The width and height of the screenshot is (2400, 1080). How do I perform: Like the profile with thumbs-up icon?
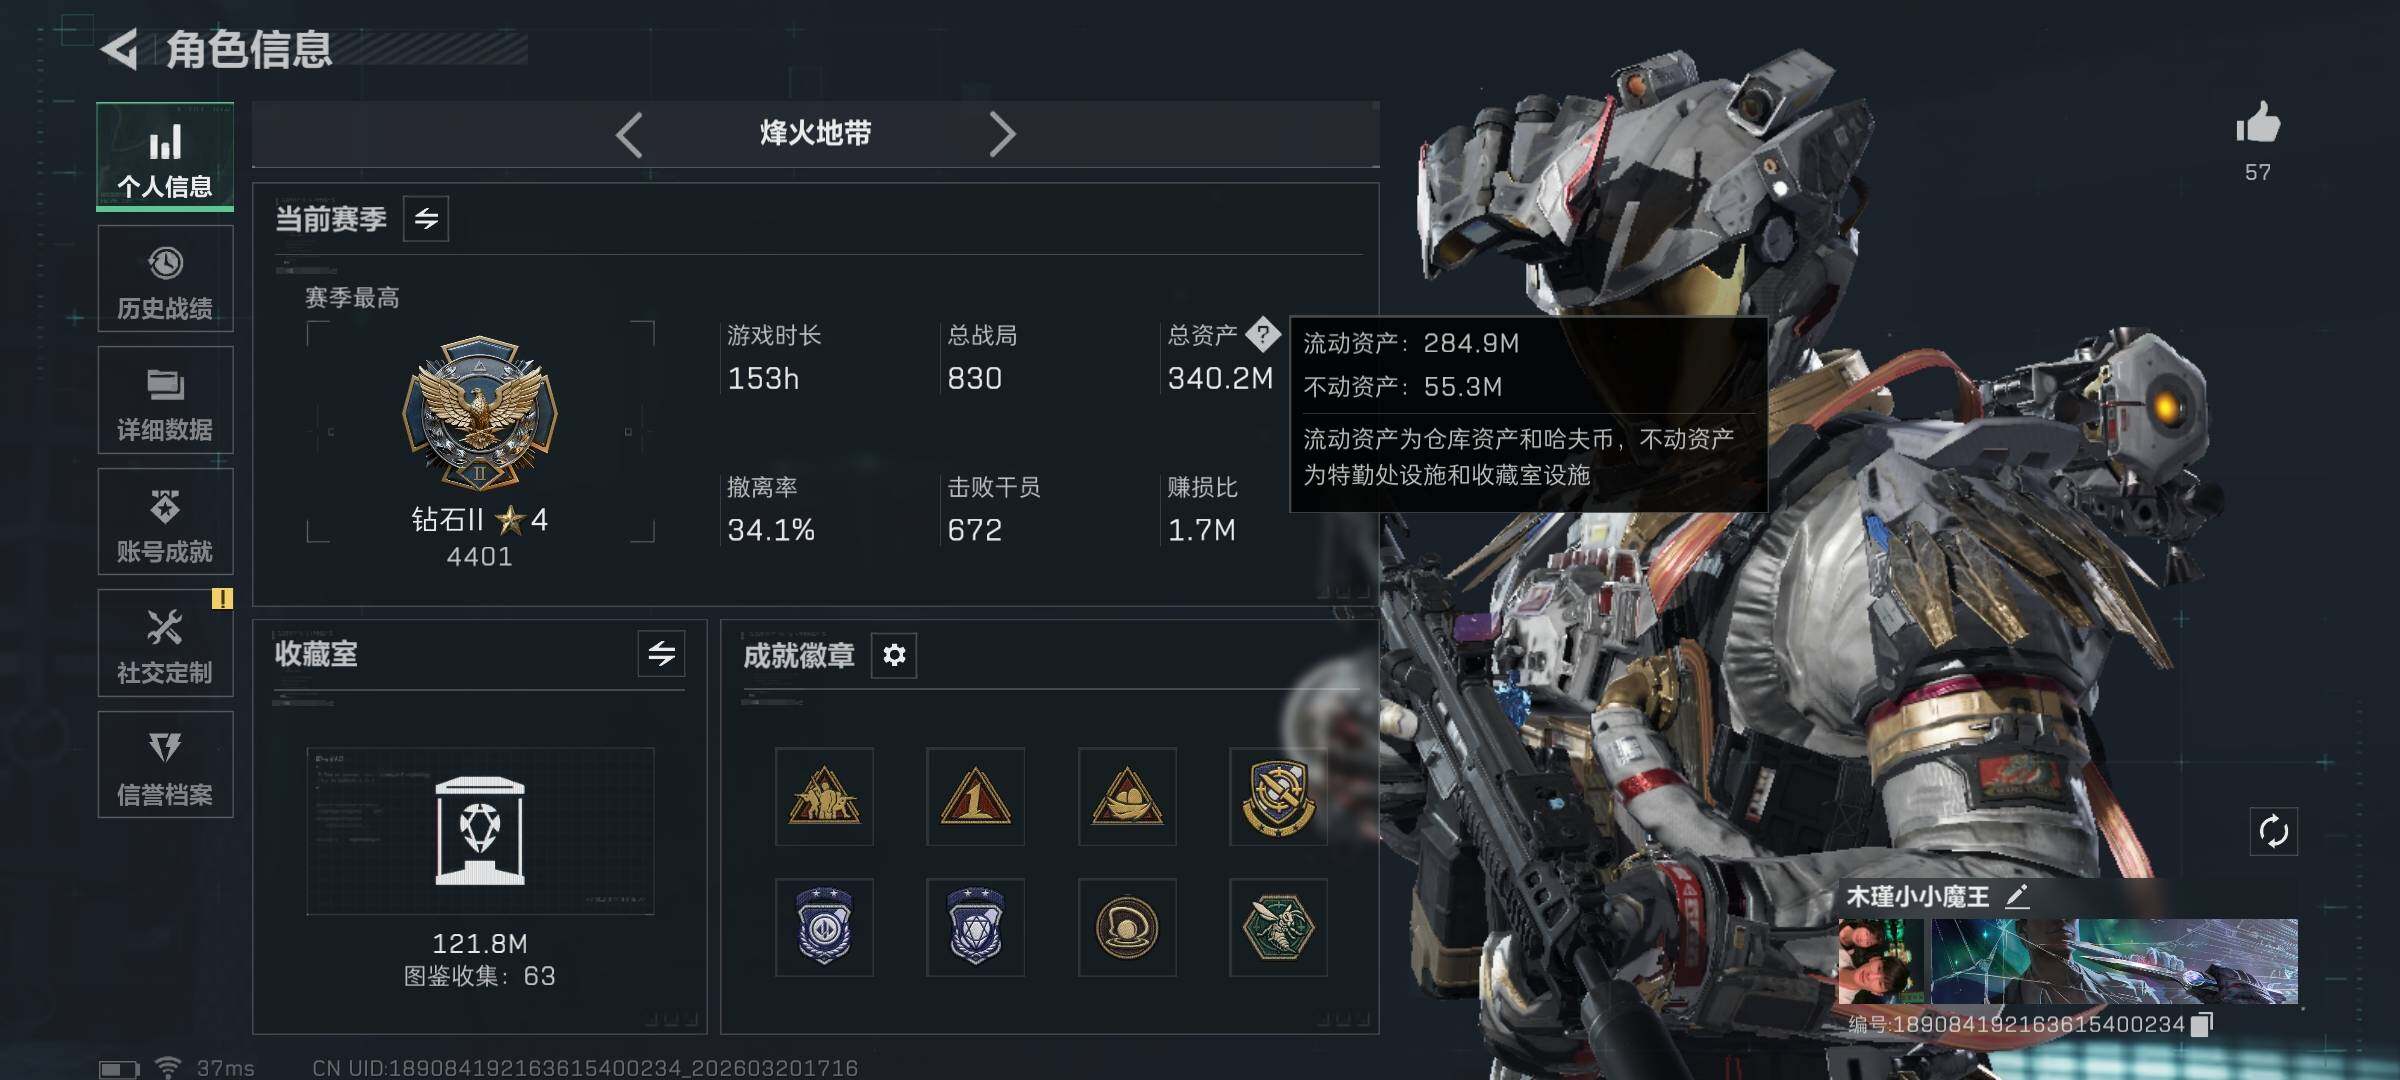point(2257,123)
